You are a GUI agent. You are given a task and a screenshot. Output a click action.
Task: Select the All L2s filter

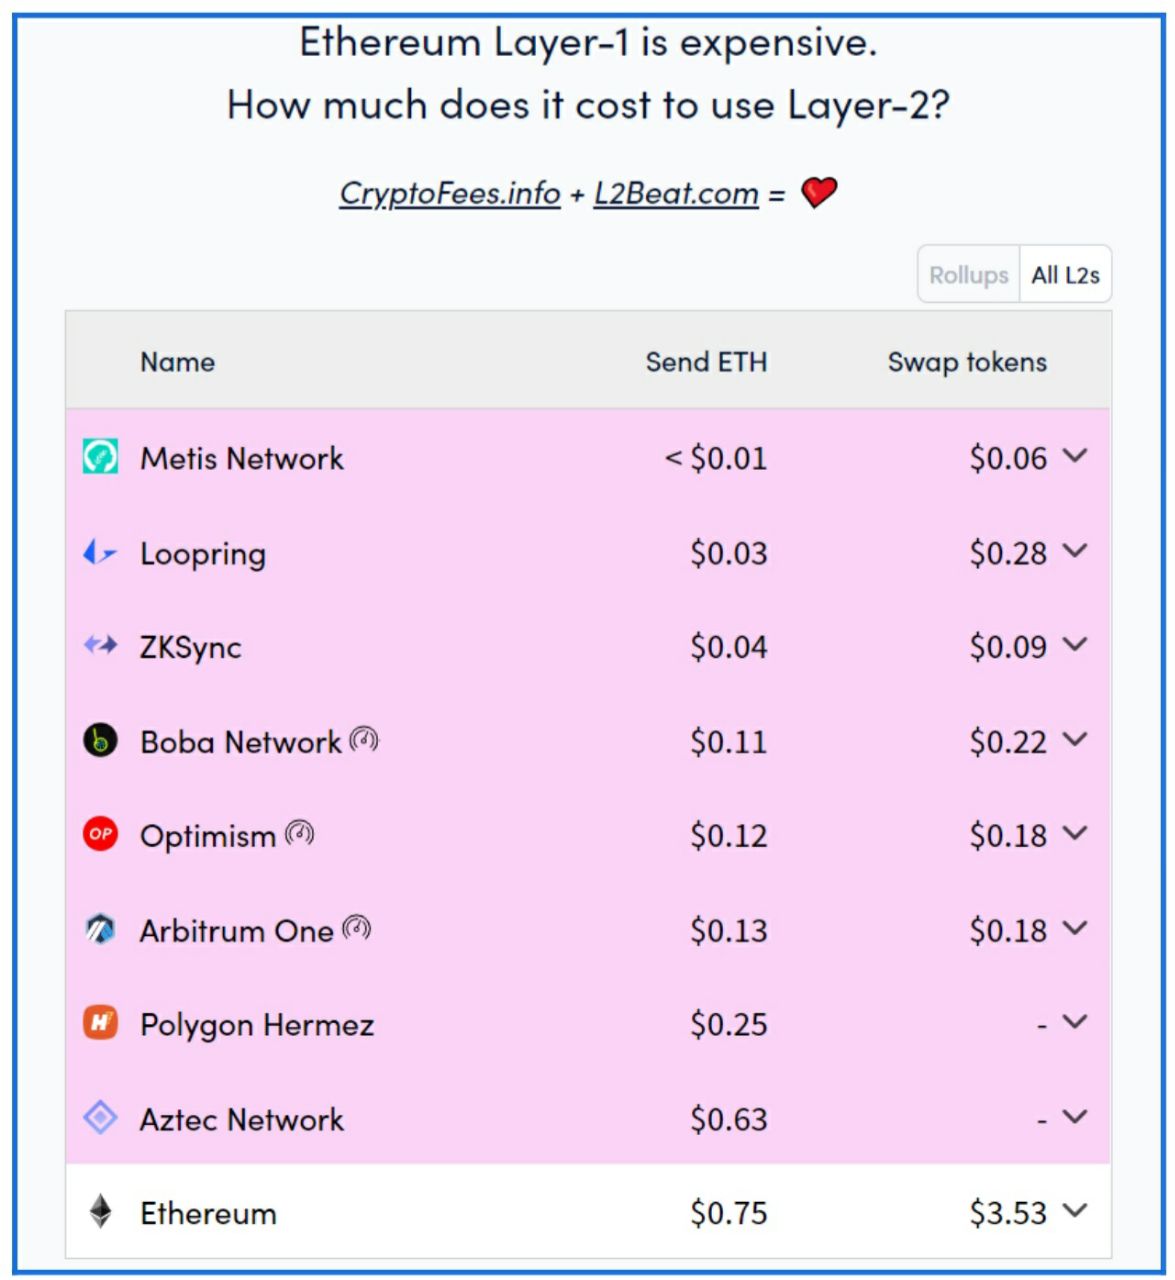1065,274
